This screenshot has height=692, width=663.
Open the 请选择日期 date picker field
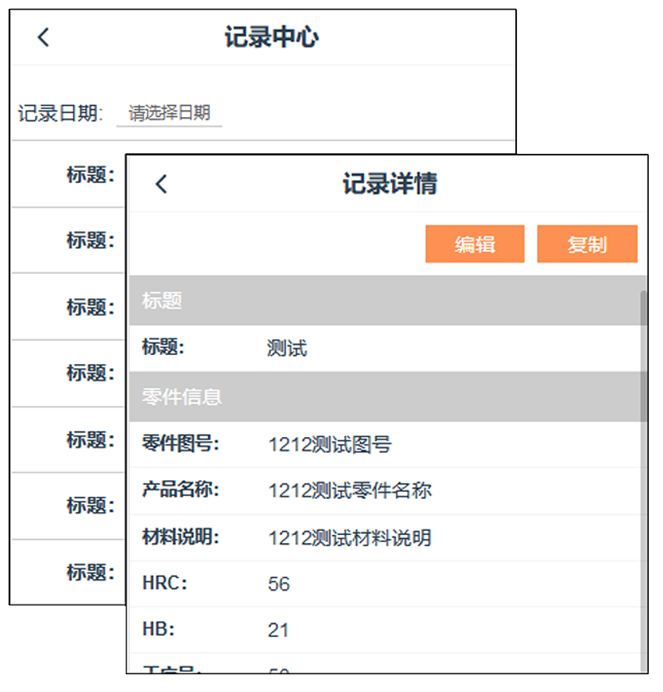click(x=169, y=114)
